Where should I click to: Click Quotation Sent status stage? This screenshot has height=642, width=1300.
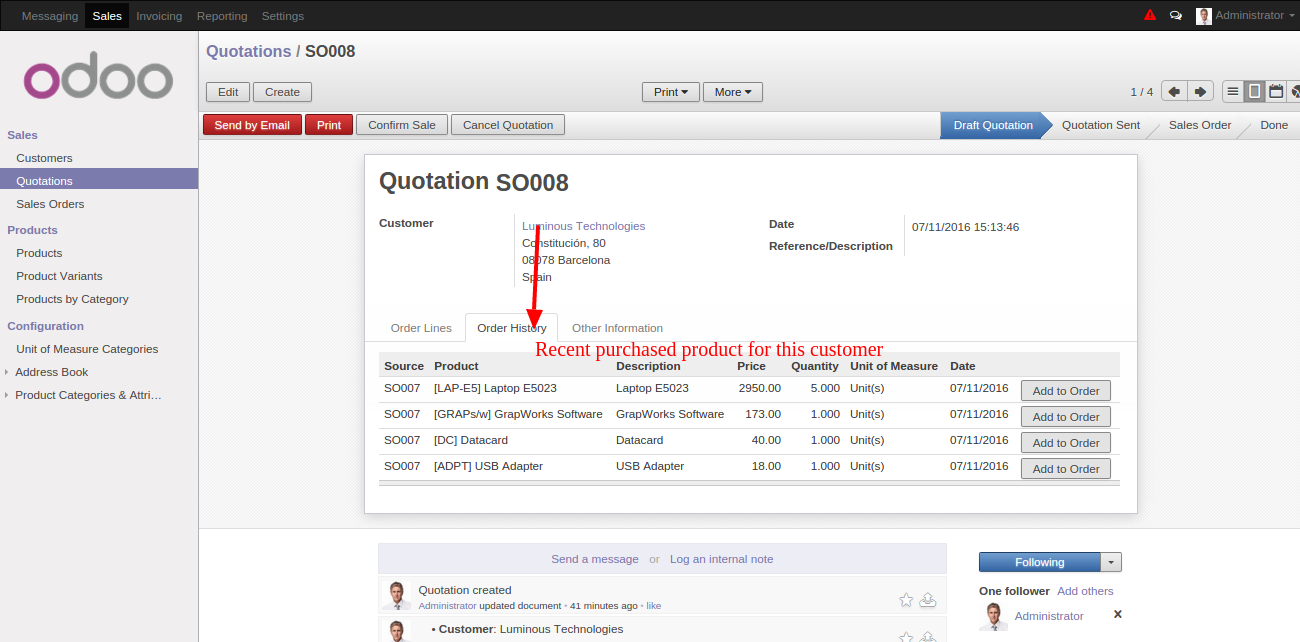(x=1100, y=125)
